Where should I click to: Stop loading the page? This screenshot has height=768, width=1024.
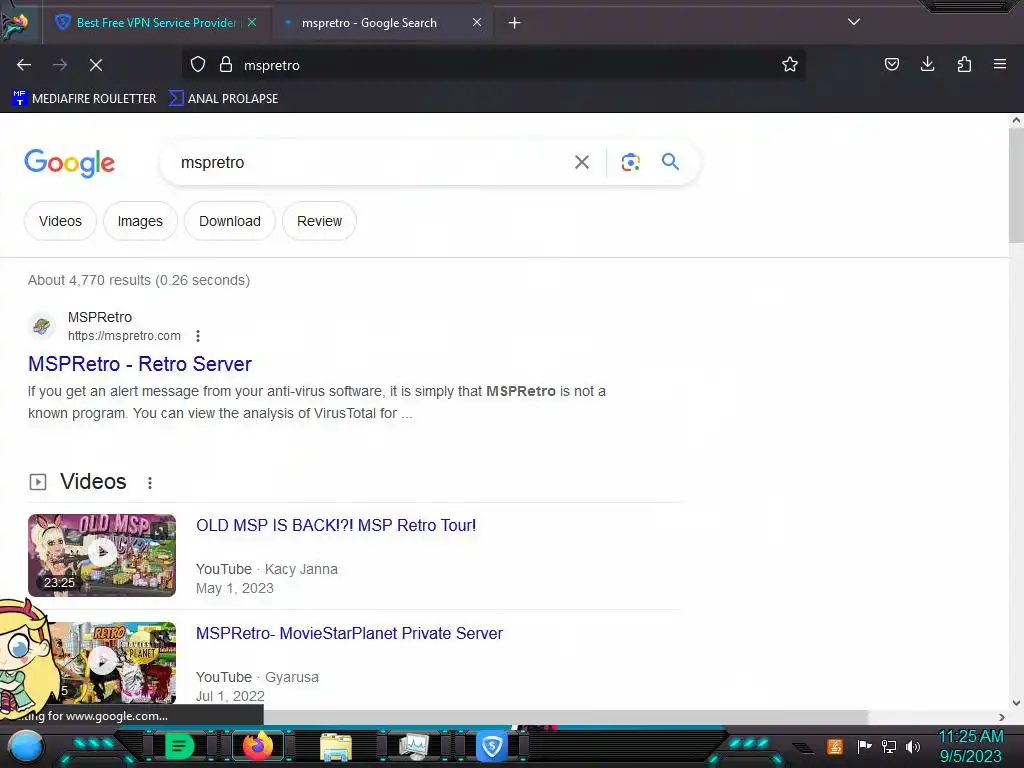click(95, 65)
